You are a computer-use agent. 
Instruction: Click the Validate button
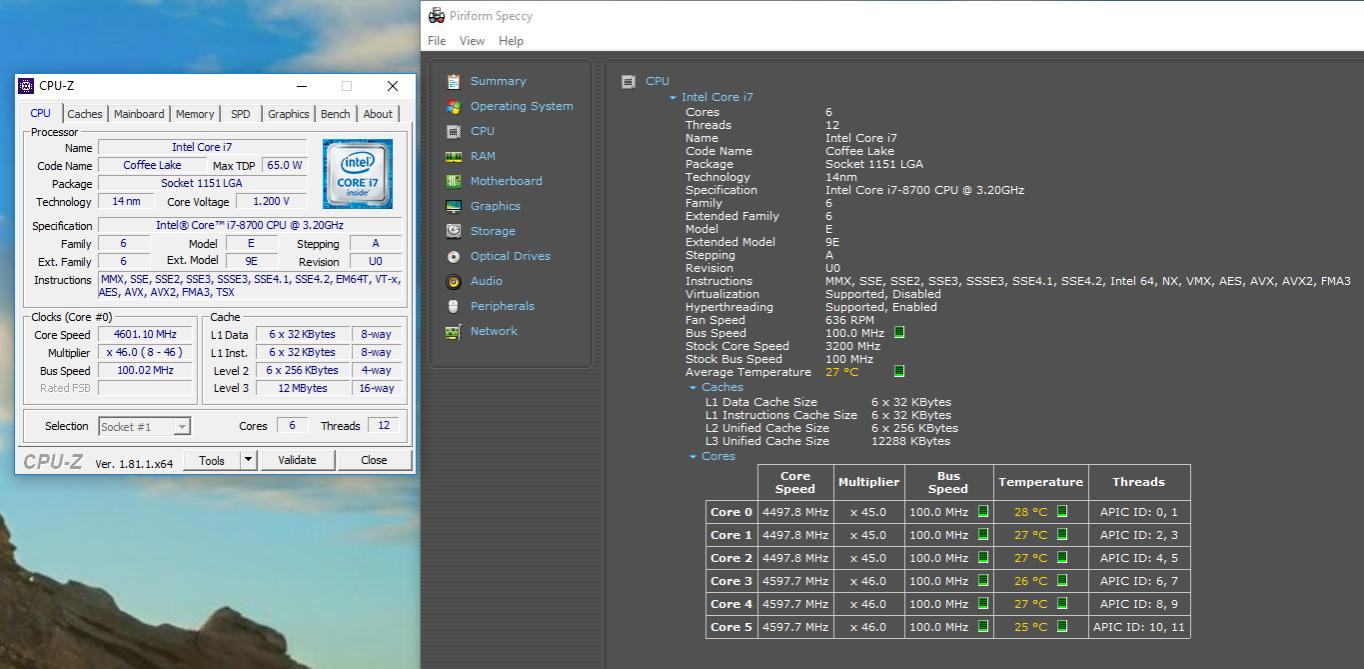click(296, 460)
